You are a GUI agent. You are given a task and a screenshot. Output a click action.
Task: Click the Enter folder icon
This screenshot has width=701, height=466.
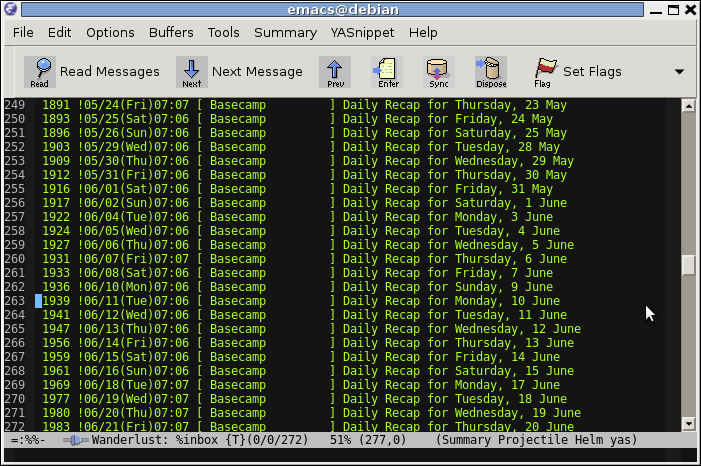tap(387, 72)
